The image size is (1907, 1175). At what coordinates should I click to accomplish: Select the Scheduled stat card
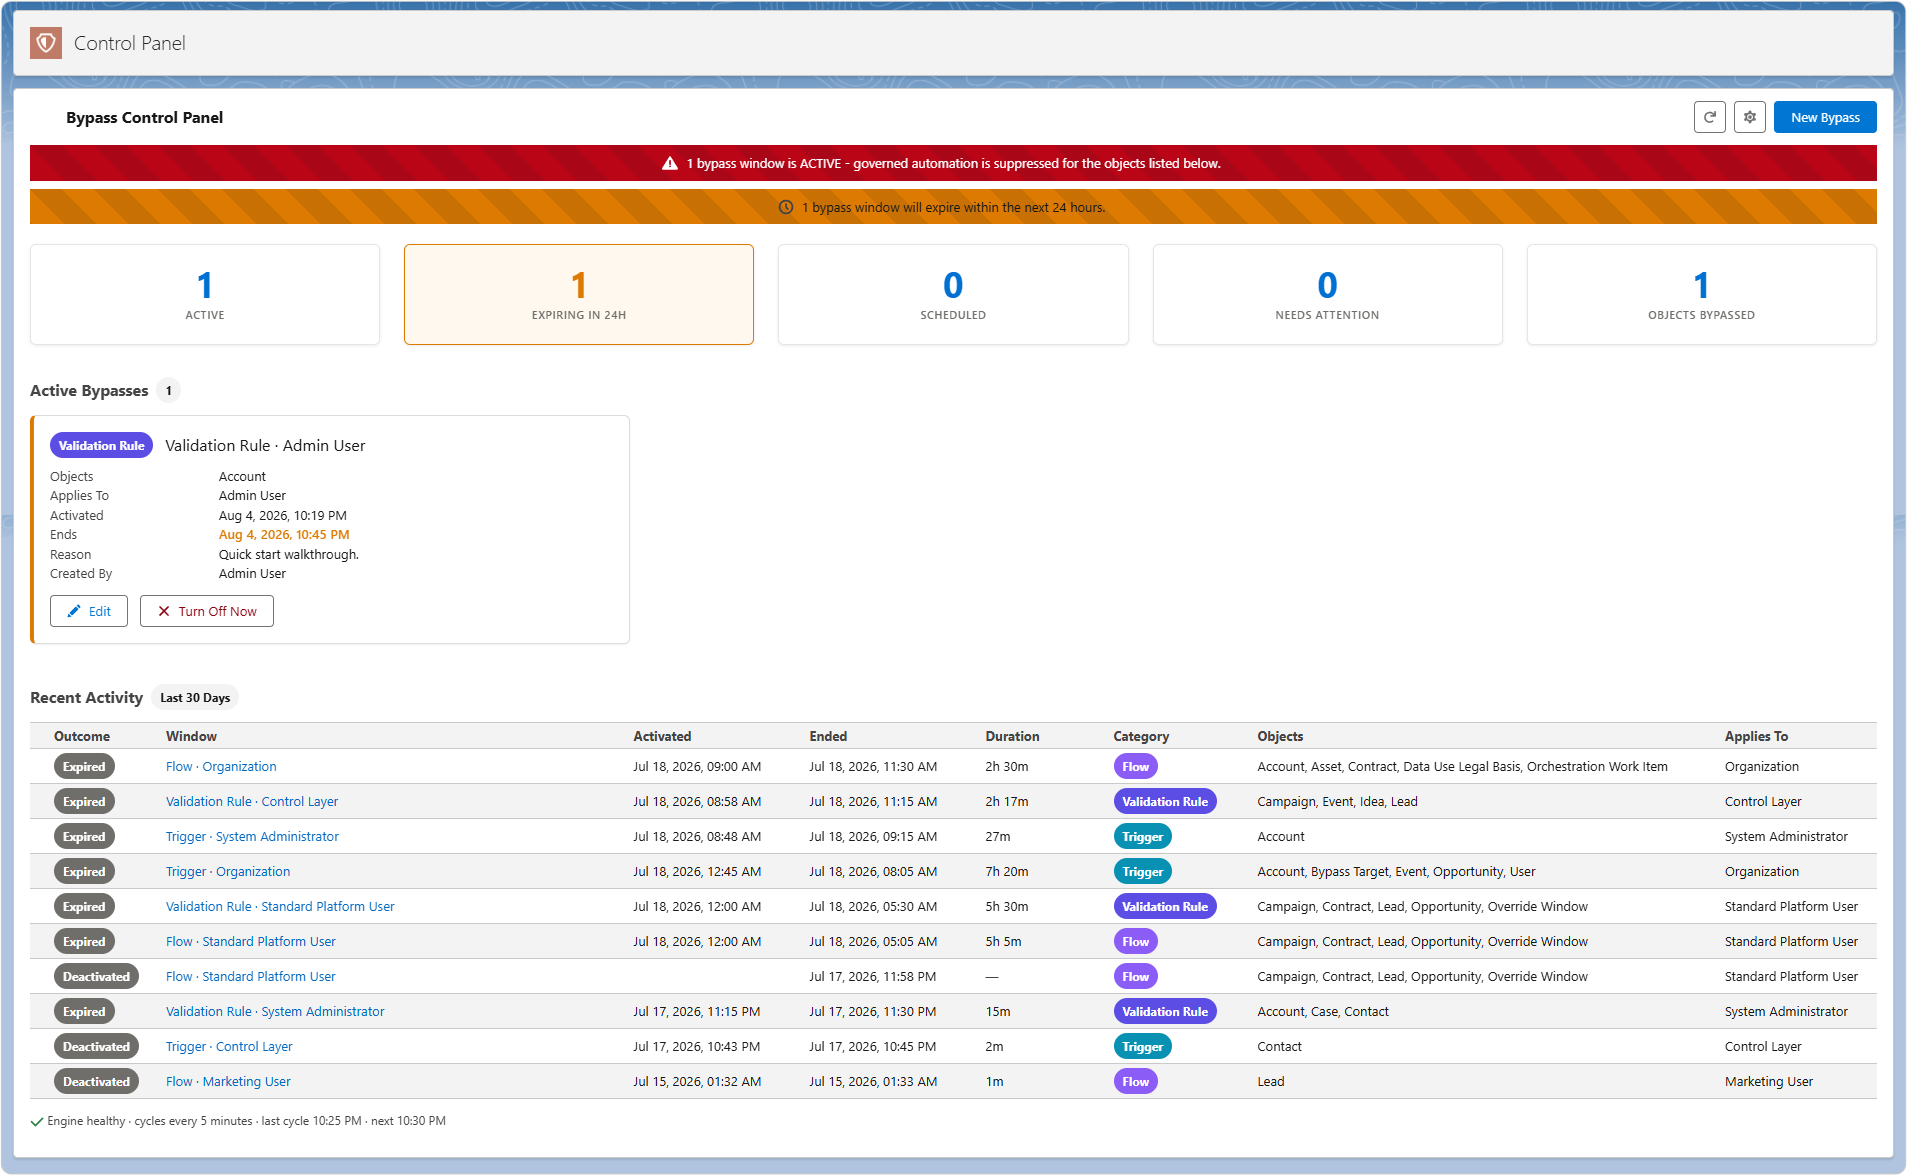pyautogui.click(x=953, y=295)
